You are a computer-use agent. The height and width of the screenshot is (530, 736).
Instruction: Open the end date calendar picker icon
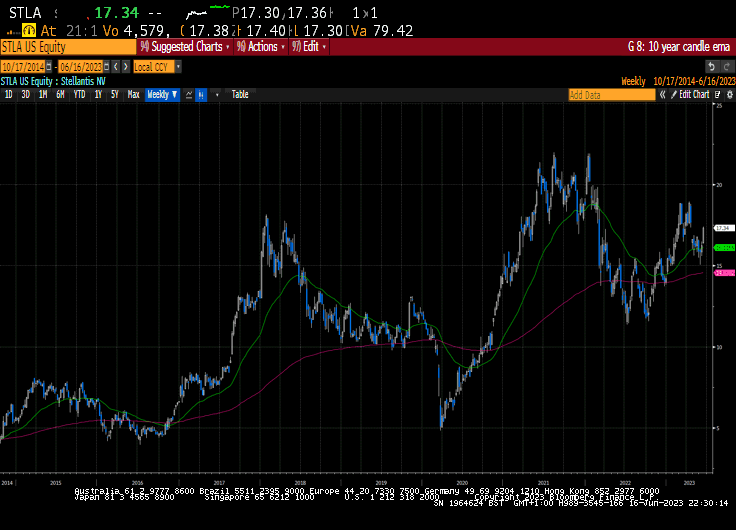[x=107, y=67]
